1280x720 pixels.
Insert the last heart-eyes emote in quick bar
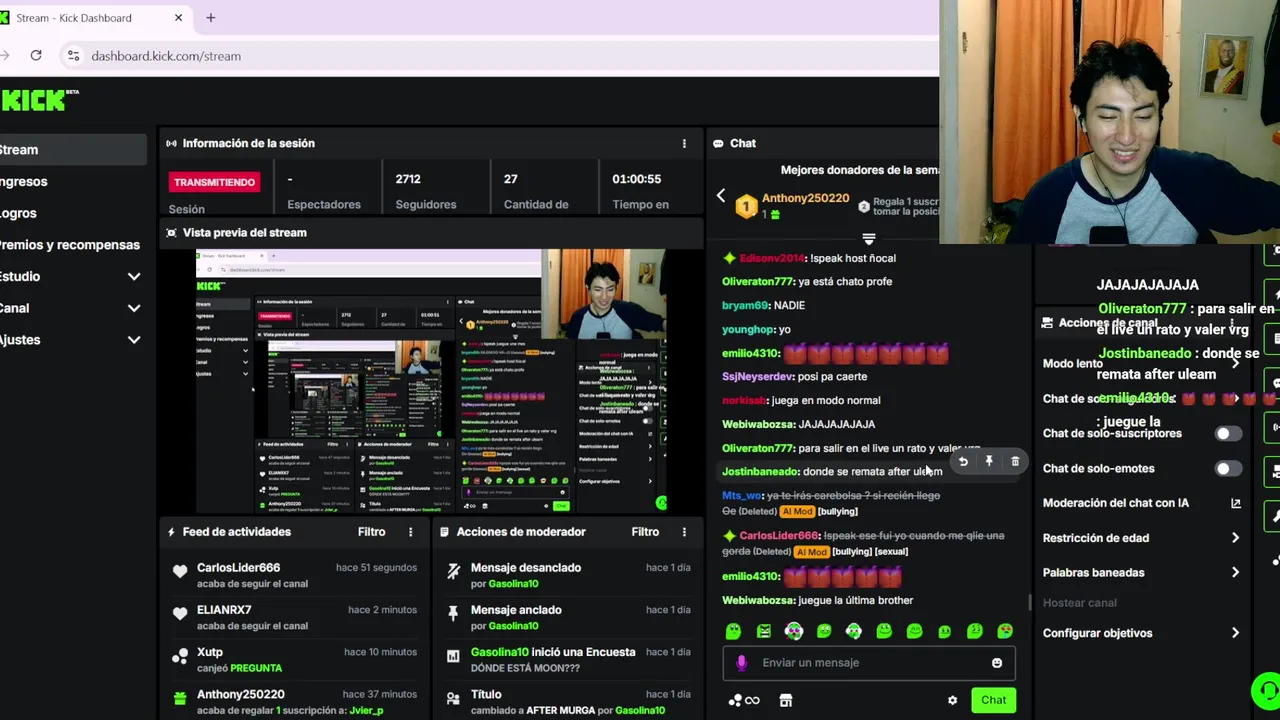click(x=1005, y=631)
